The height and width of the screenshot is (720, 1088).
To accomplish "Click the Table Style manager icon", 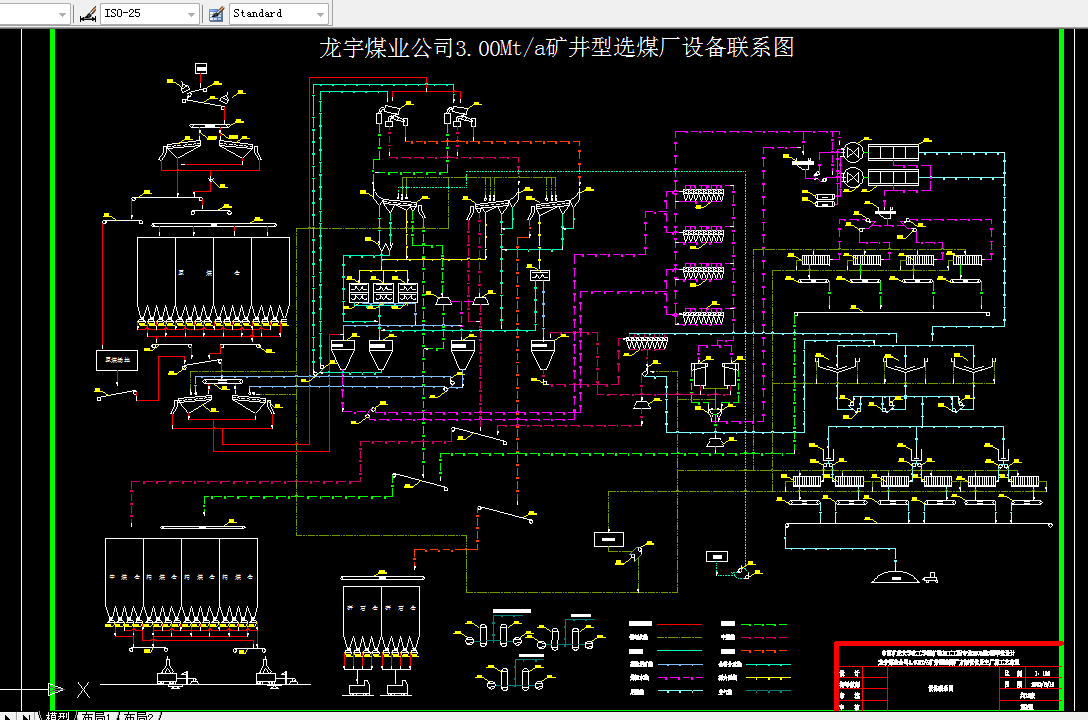I will tap(216, 14).
